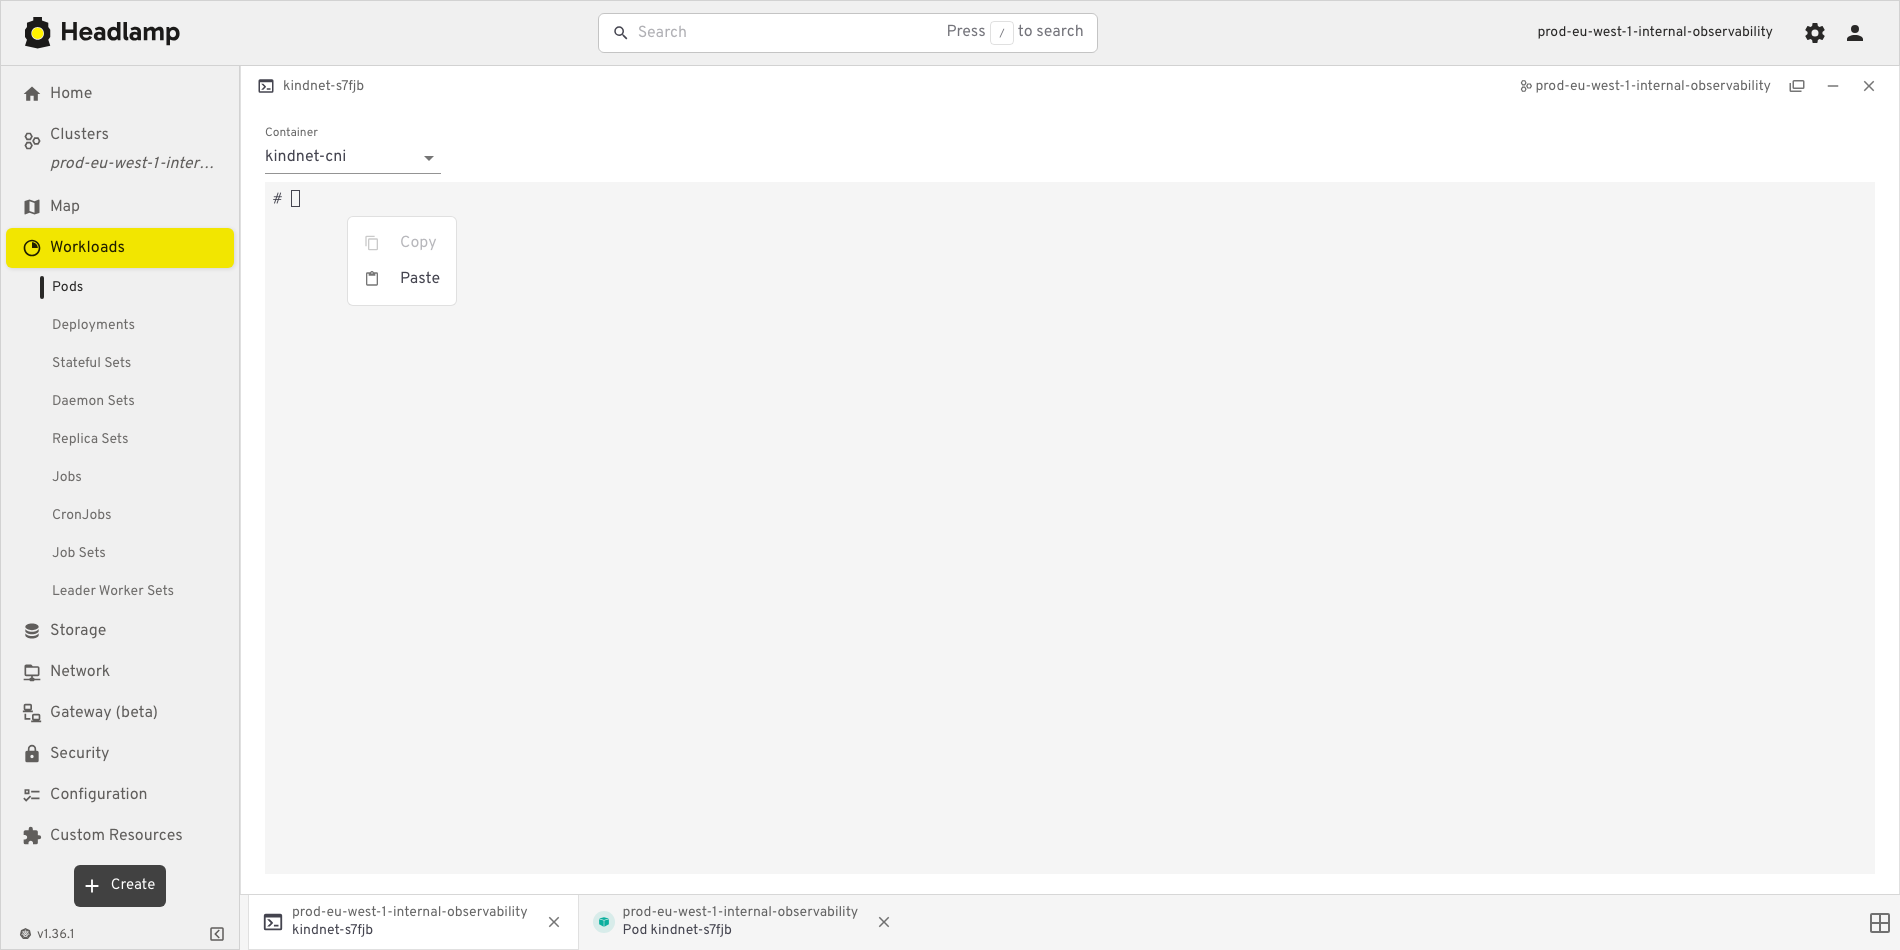
Task: Click the version text v1.36.1
Action: click(56, 934)
